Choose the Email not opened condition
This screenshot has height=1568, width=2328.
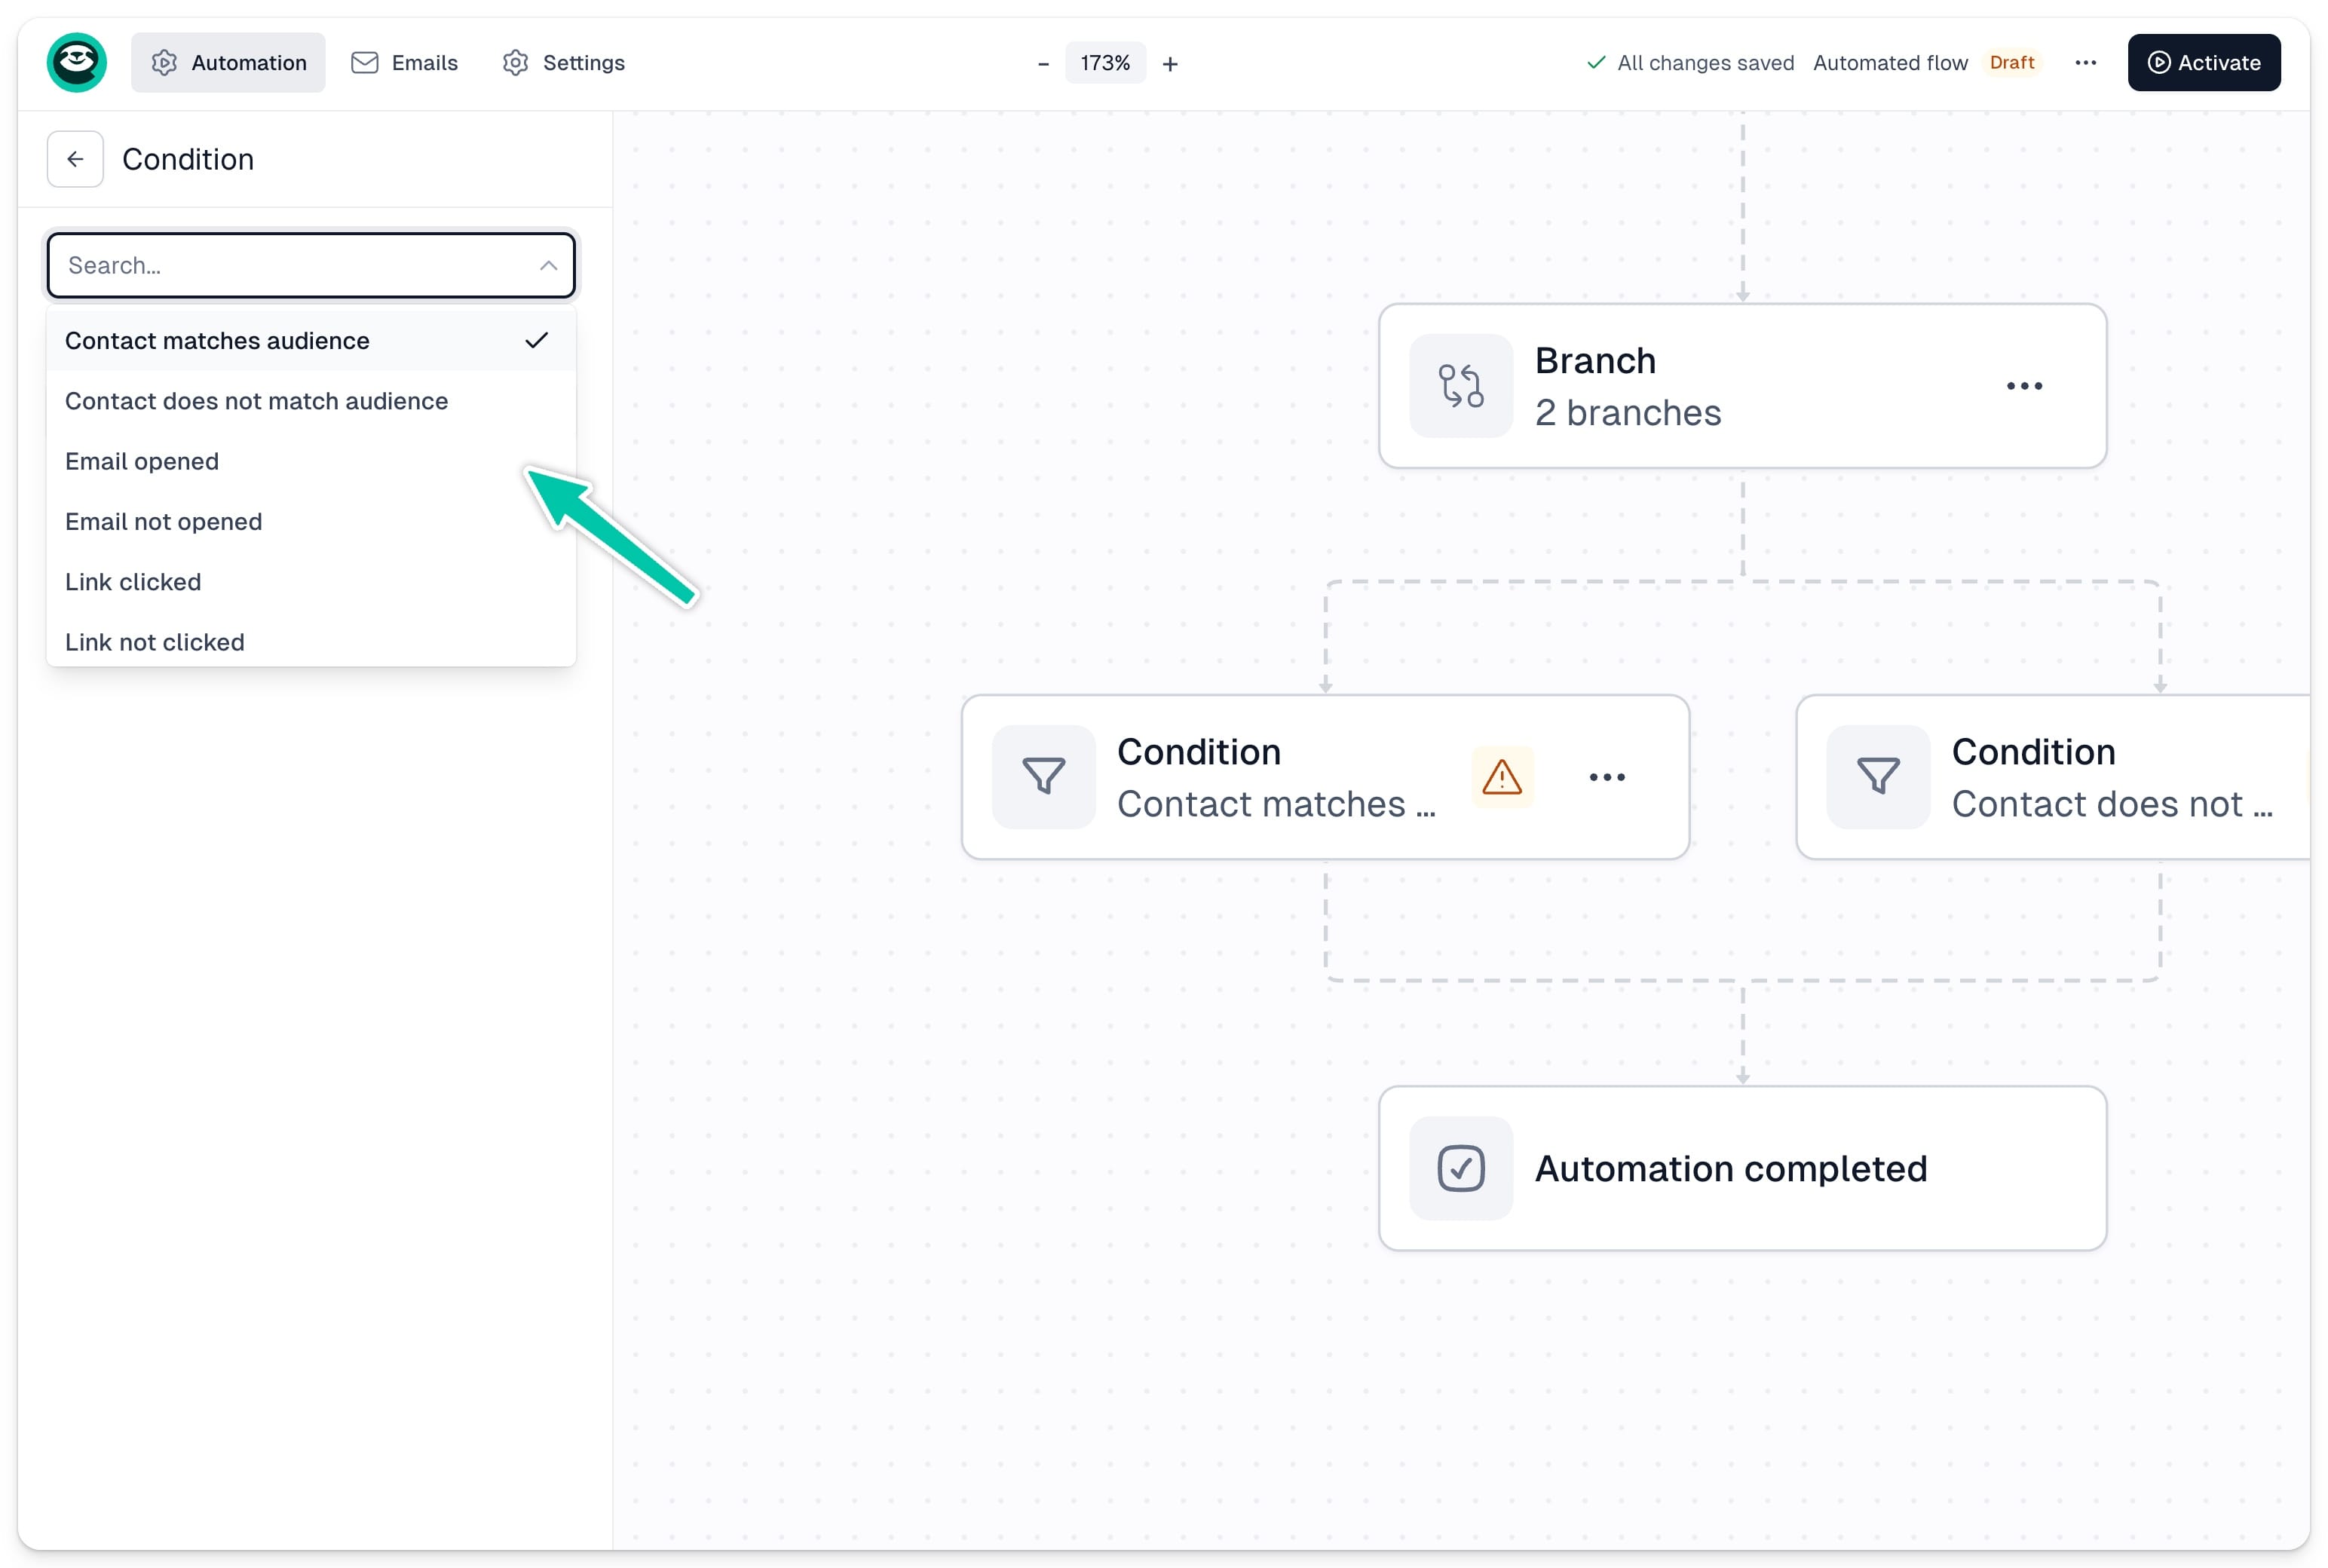(x=310, y=522)
